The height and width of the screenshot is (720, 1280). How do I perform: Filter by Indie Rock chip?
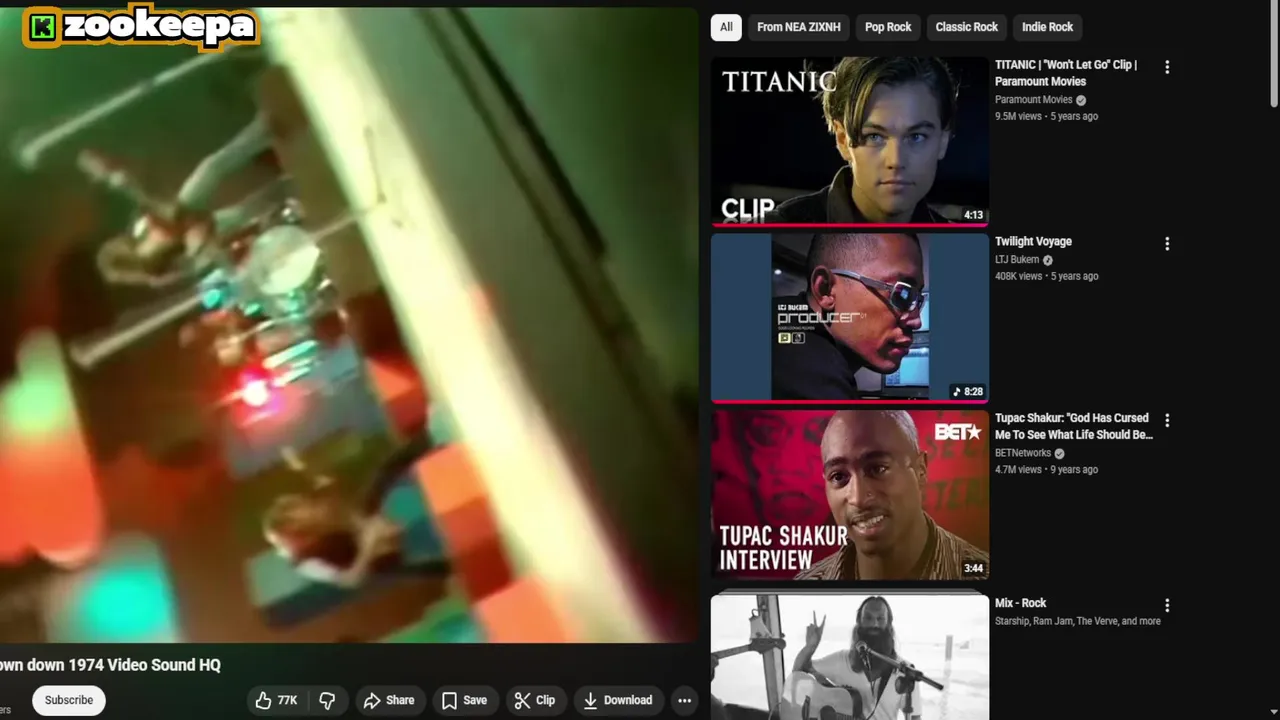[x=1047, y=27]
